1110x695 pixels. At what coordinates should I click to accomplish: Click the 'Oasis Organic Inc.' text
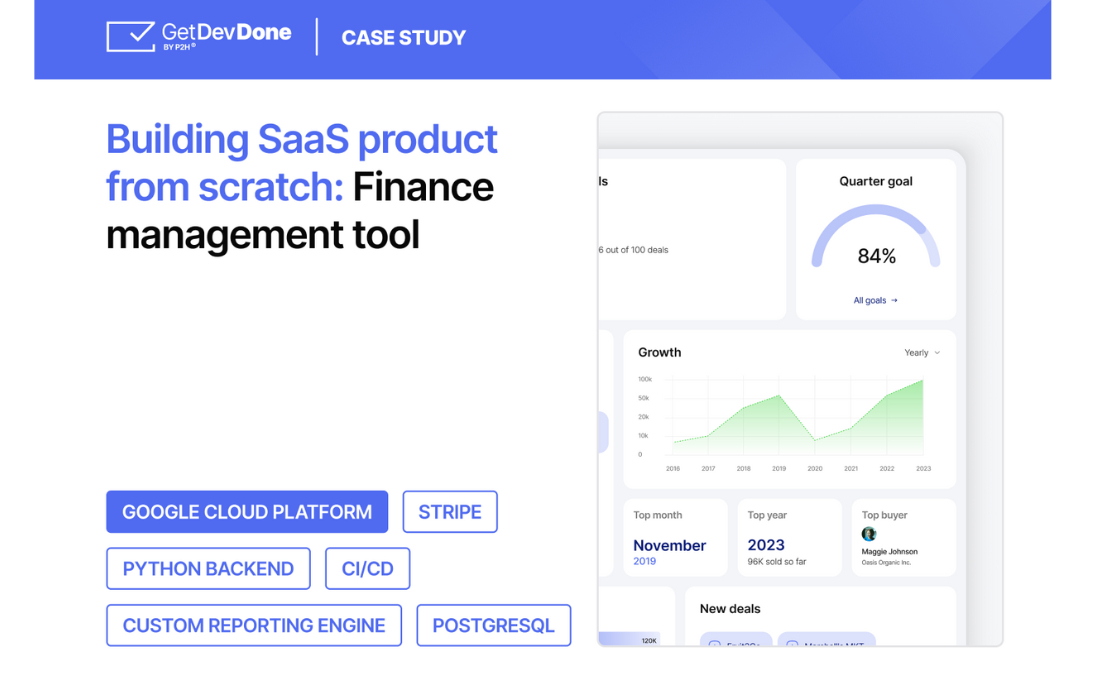(886, 563)
